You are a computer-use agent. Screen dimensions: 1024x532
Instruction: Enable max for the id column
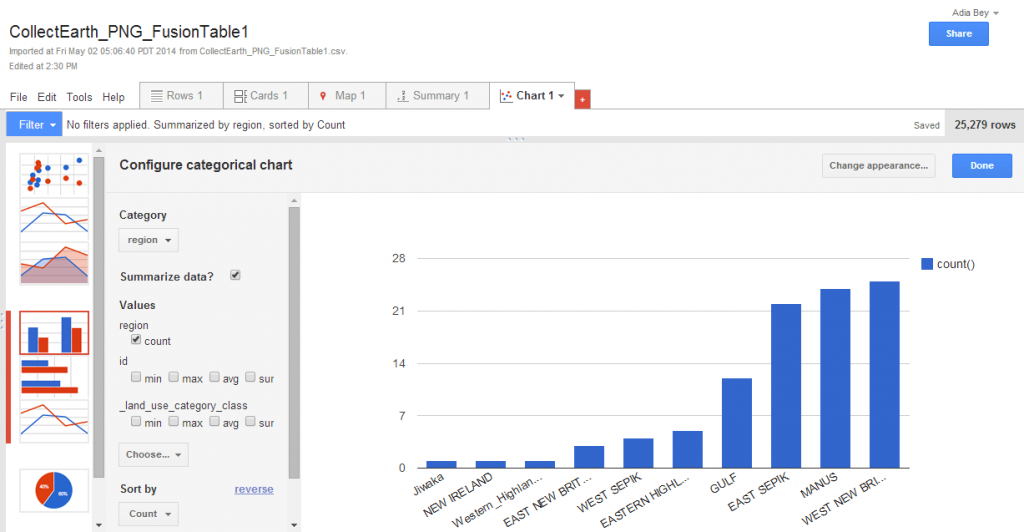pos(174,377)
